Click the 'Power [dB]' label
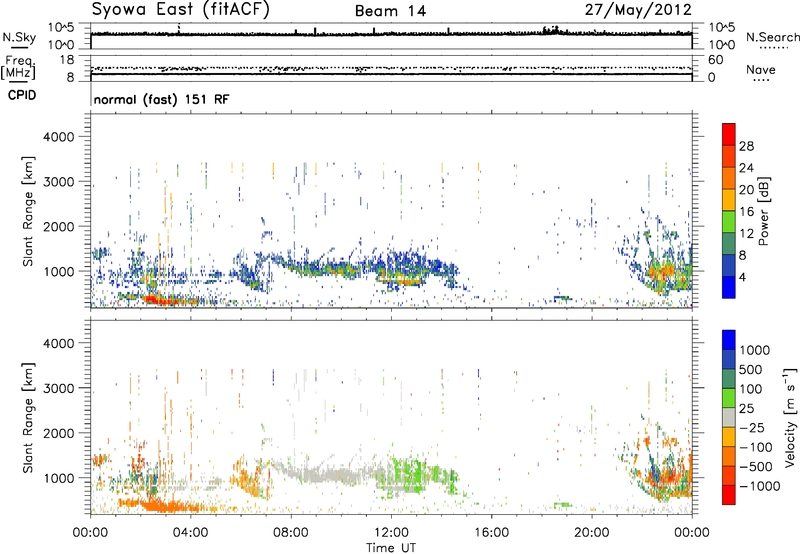 tap(763, 211)
